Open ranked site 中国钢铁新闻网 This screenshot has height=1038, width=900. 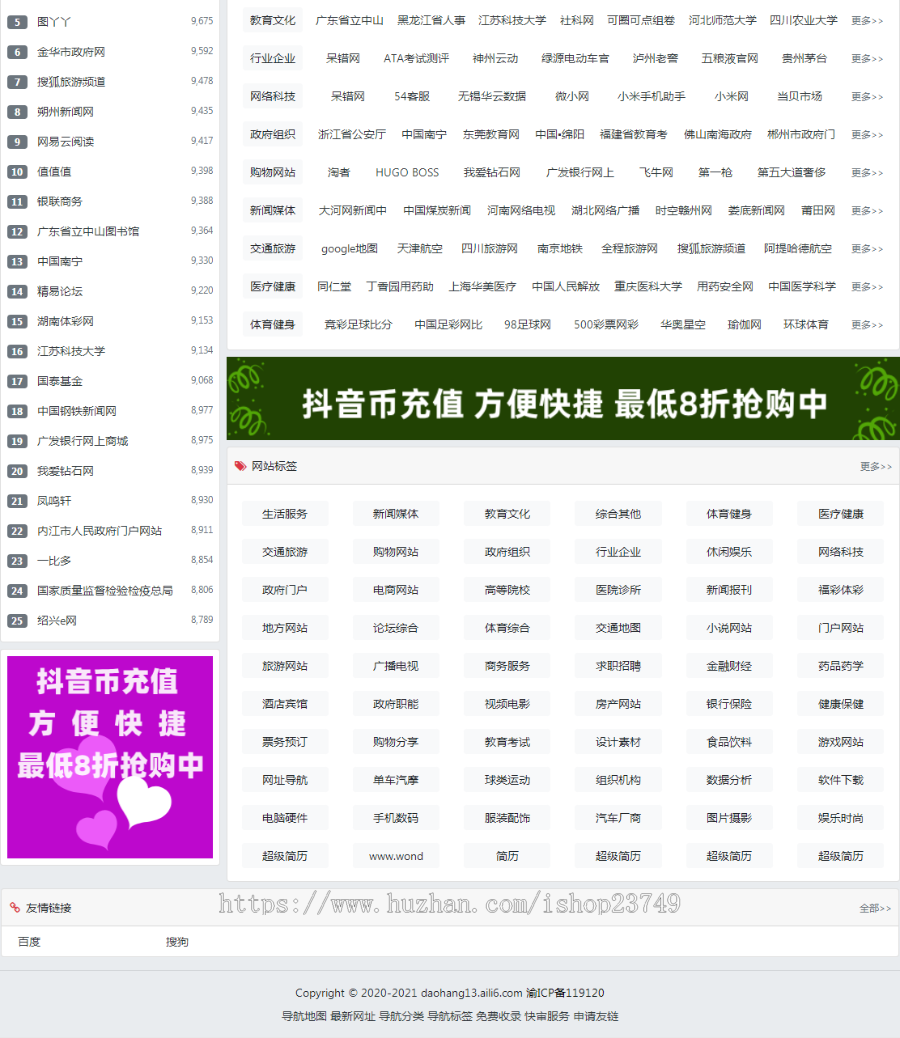pyautogui.click(x=77, y=411)
